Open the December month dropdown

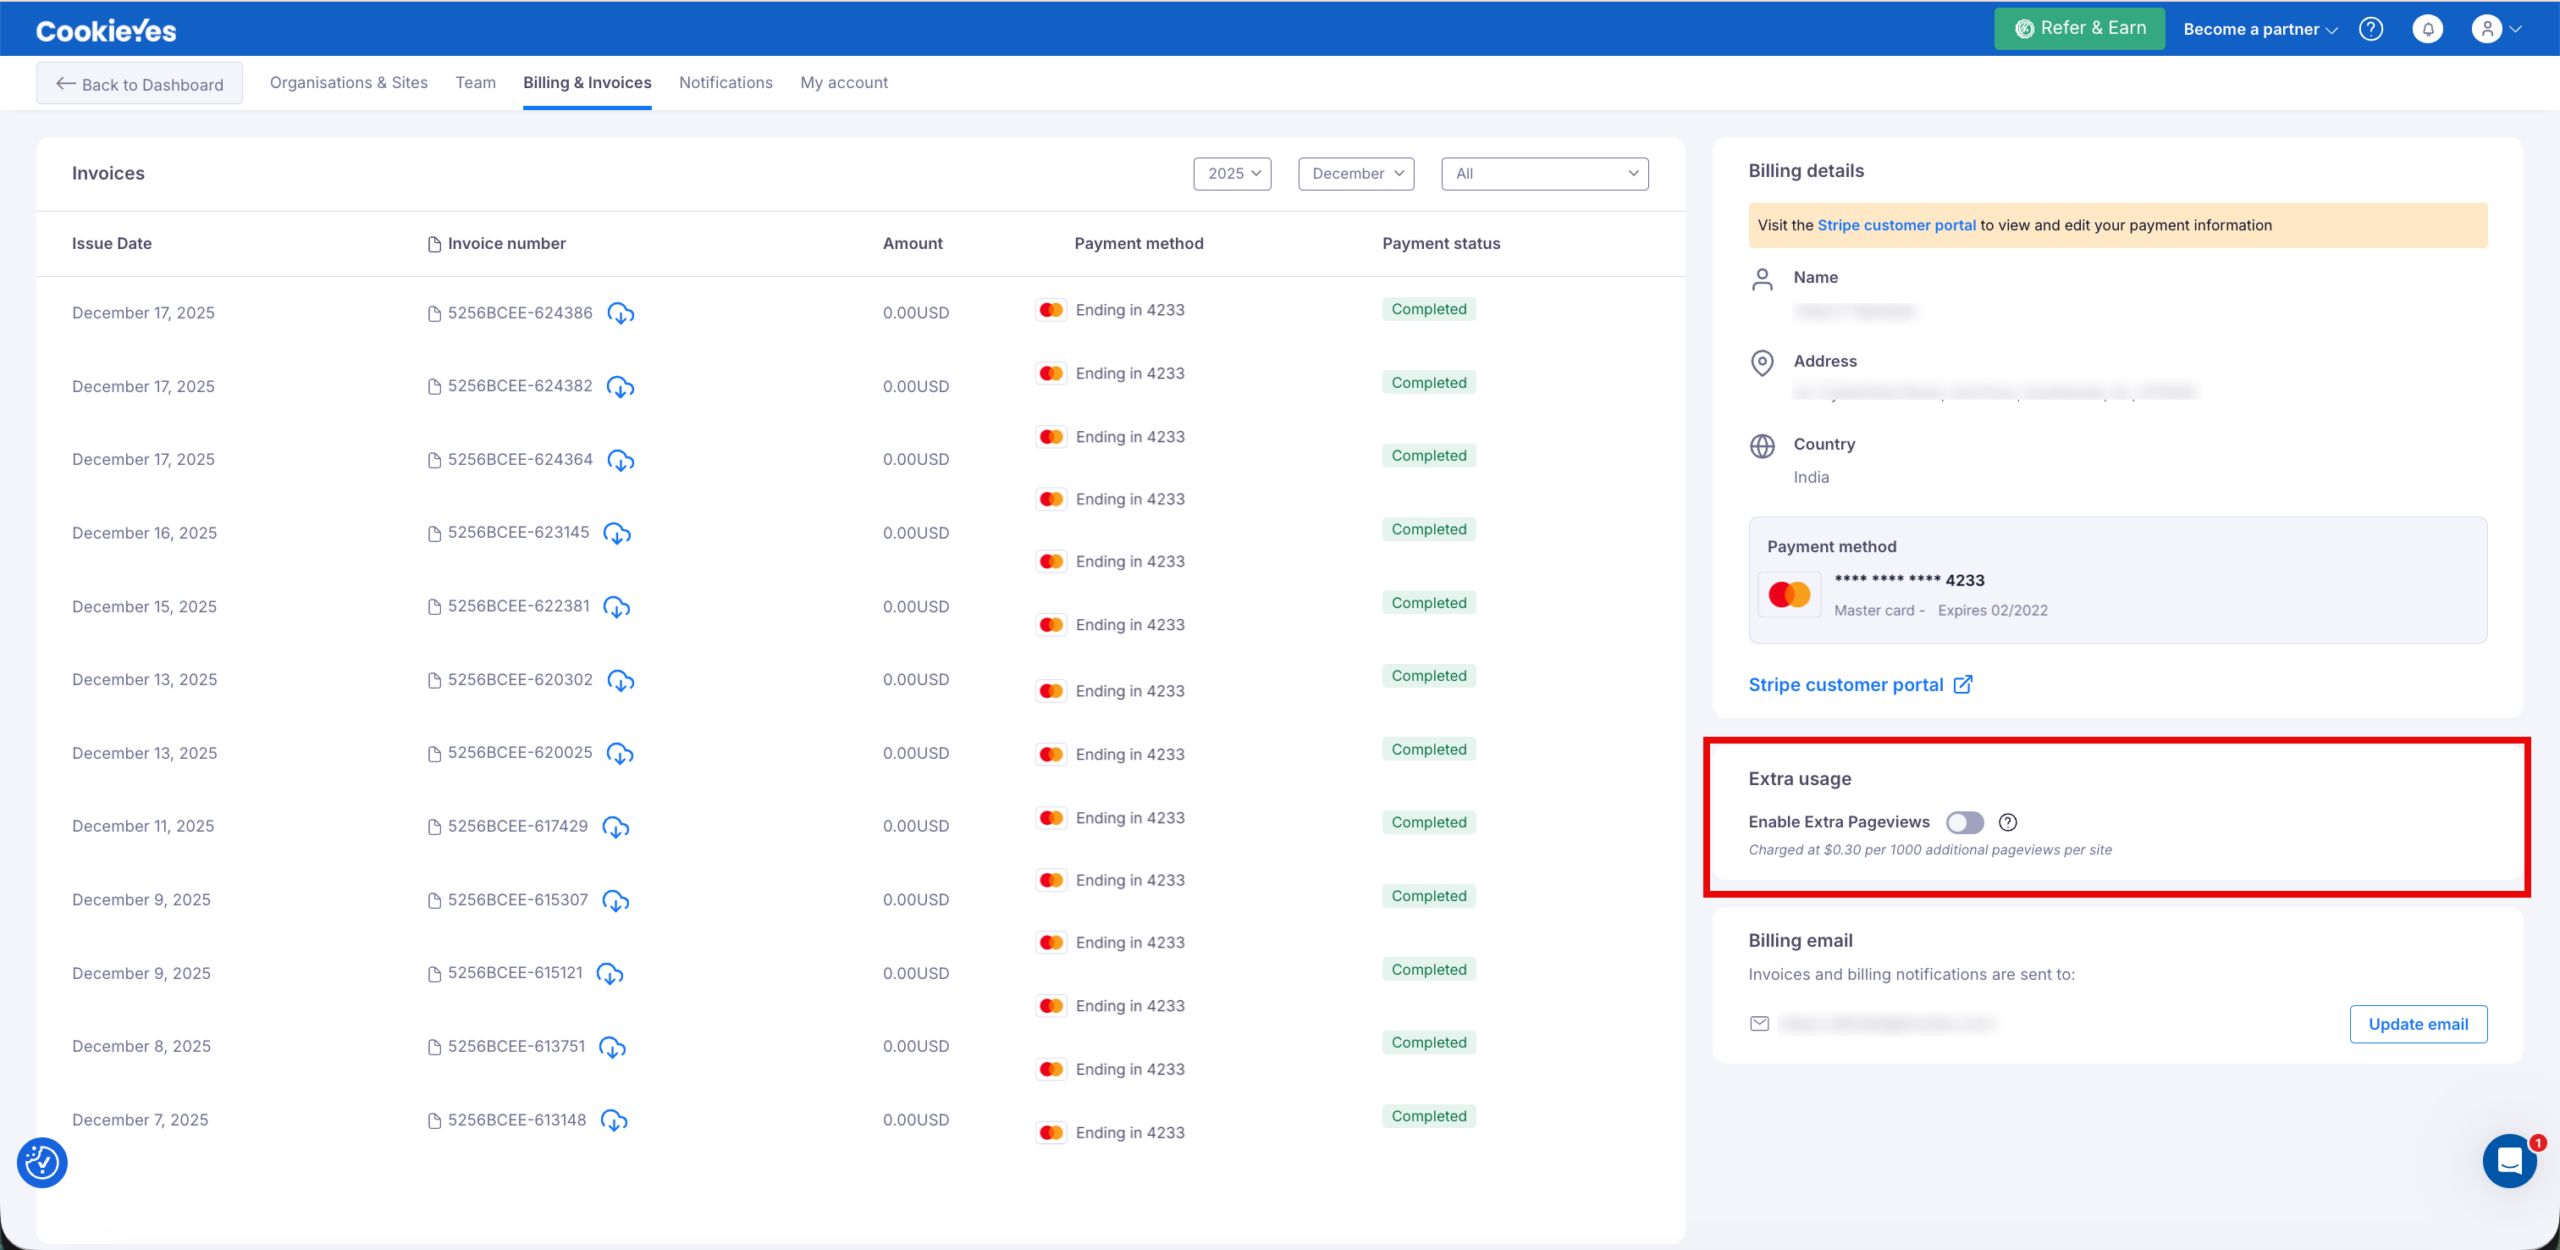pyautogui.click(x=1356, y=174)
